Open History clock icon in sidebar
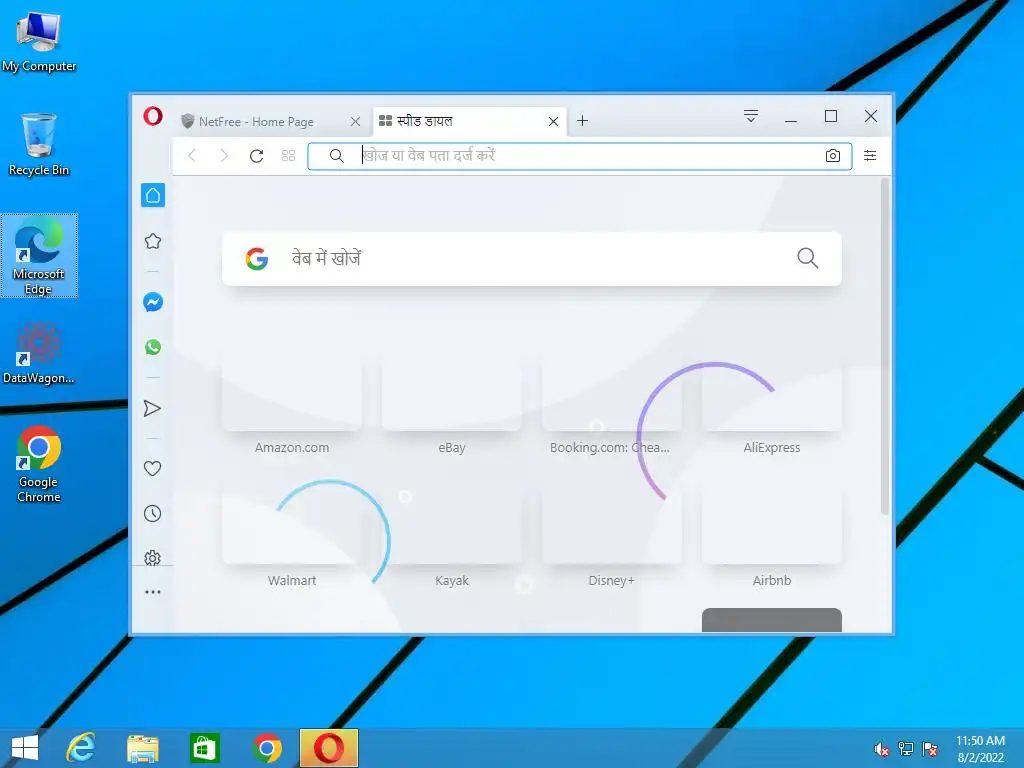Viewport: 1024px width, 768px height. coord(152,513)
